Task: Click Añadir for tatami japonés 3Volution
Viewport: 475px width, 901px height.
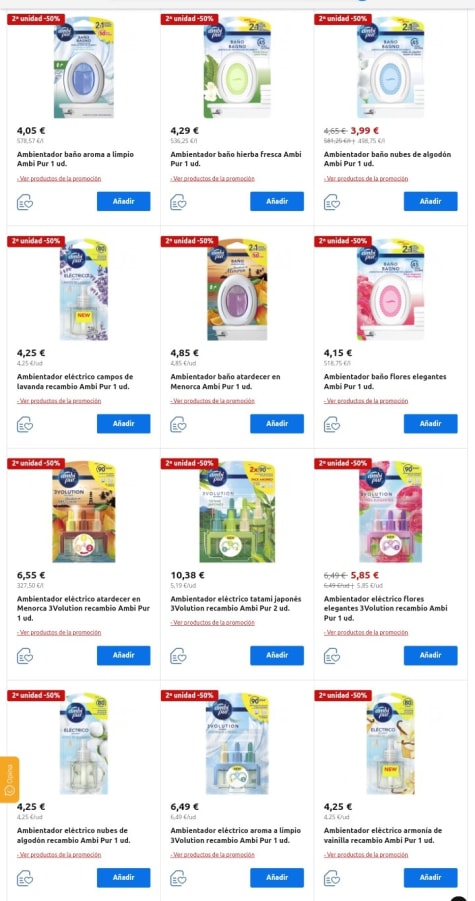Action: pos(277,655)
